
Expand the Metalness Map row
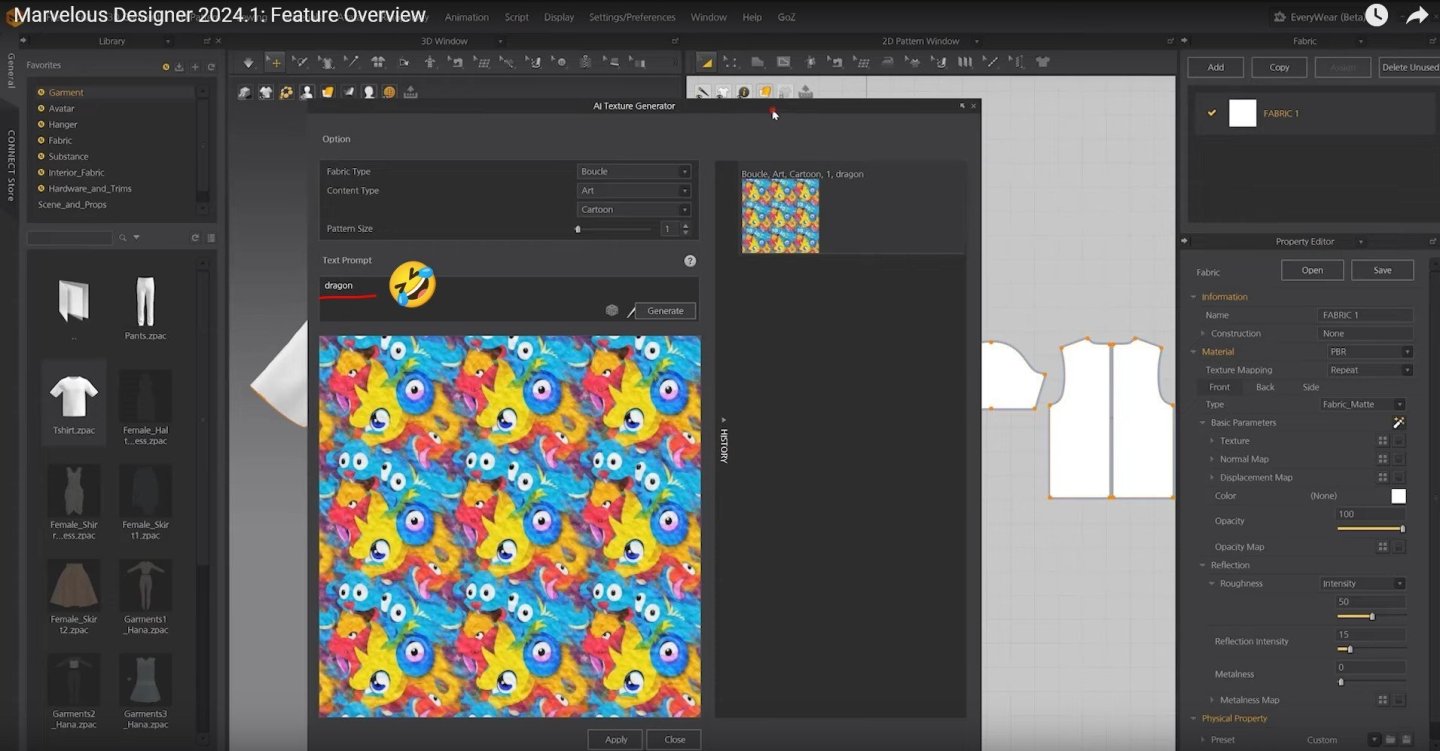[x=1212, y=700]
